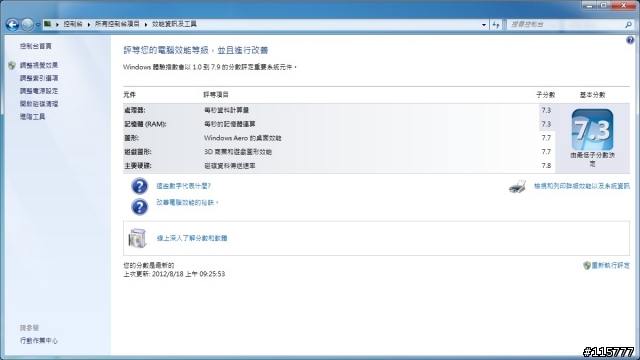Image resolution: width=640 pixels, height=360 pixels.
Task: Click the 元件 column header
Action: [129, 95]
